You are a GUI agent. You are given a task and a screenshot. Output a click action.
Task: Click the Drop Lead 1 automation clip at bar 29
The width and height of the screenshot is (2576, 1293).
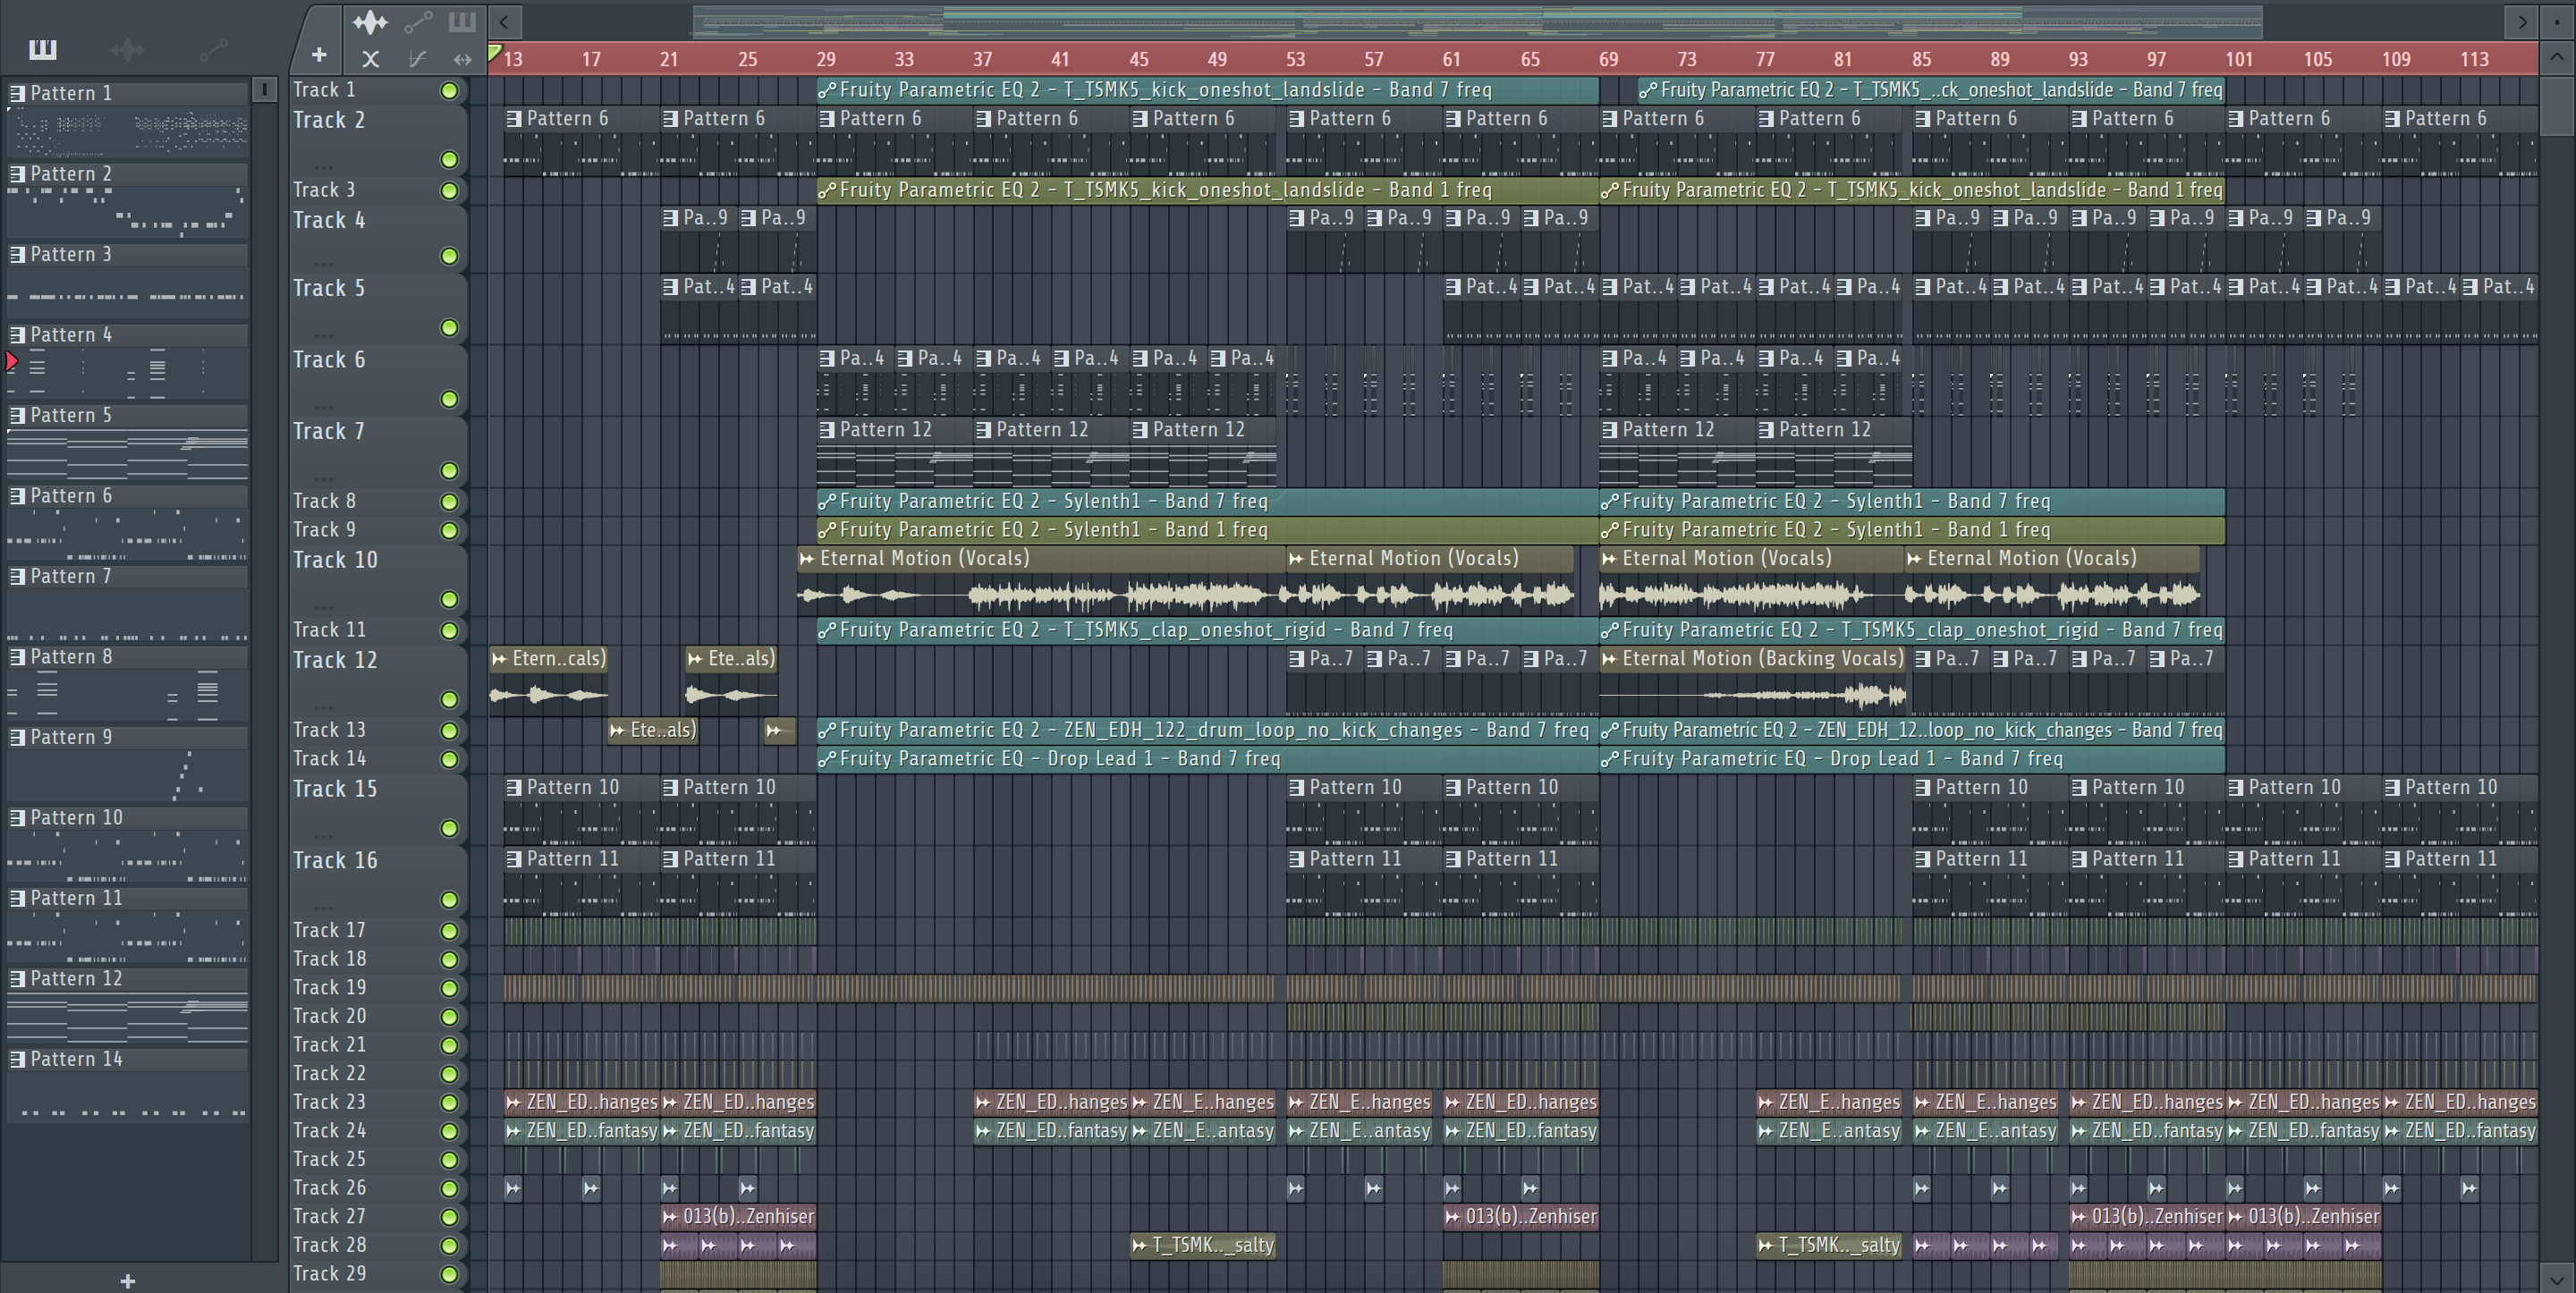pos(1207,759)
